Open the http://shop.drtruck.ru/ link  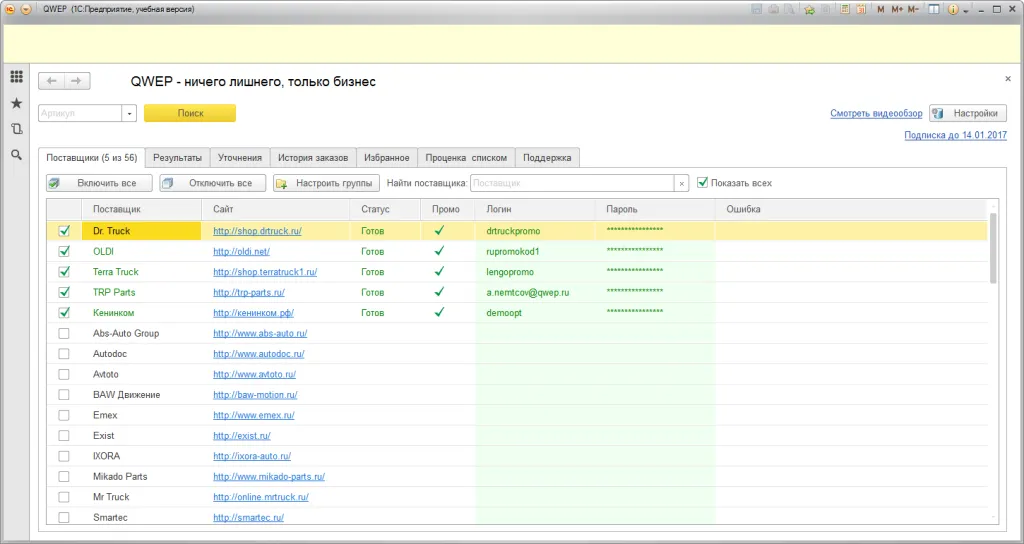click(257, 231)
